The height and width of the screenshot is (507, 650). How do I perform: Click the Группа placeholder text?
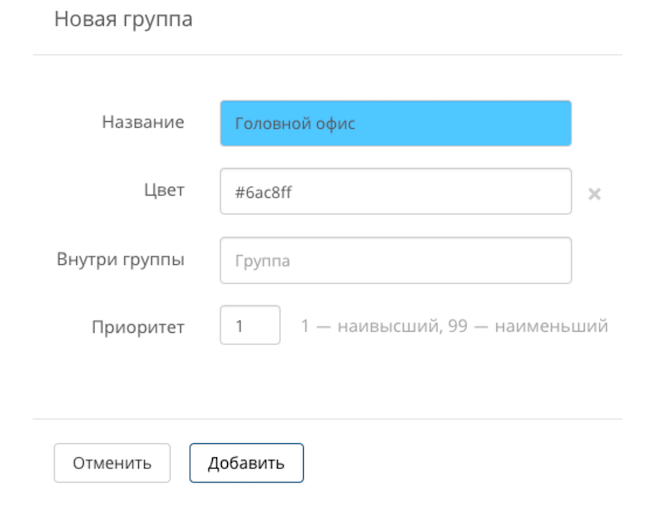(262, 261)
